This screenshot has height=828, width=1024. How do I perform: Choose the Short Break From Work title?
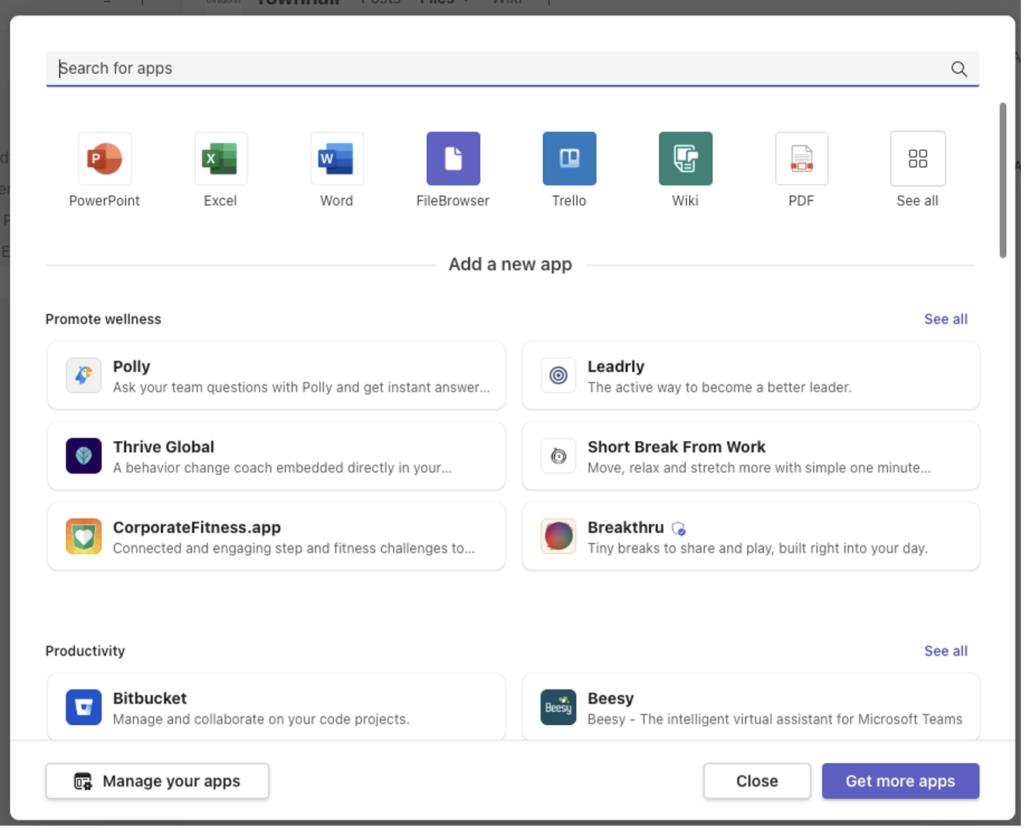[x=677, y=447]
